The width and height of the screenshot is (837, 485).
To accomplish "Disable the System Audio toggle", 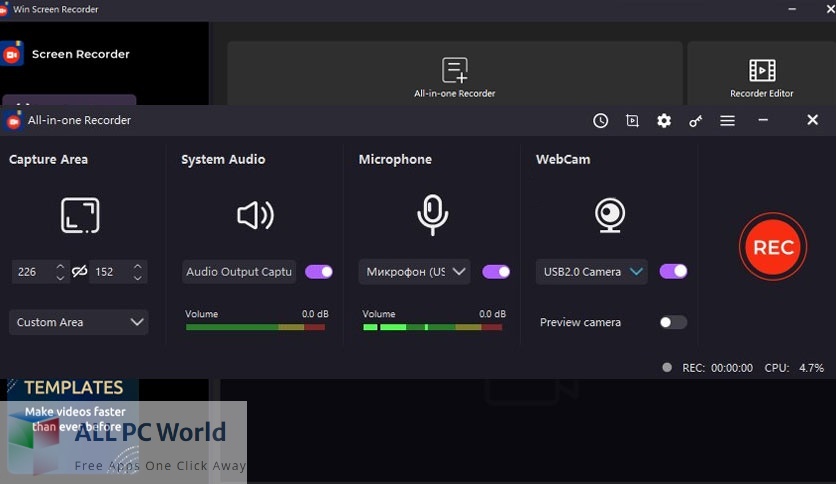I will pyautogui.click(x=319, y=272).
